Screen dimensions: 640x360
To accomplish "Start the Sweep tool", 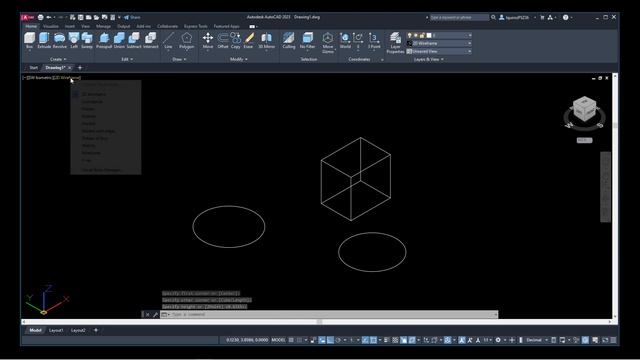I will click(x=87, y=40).
